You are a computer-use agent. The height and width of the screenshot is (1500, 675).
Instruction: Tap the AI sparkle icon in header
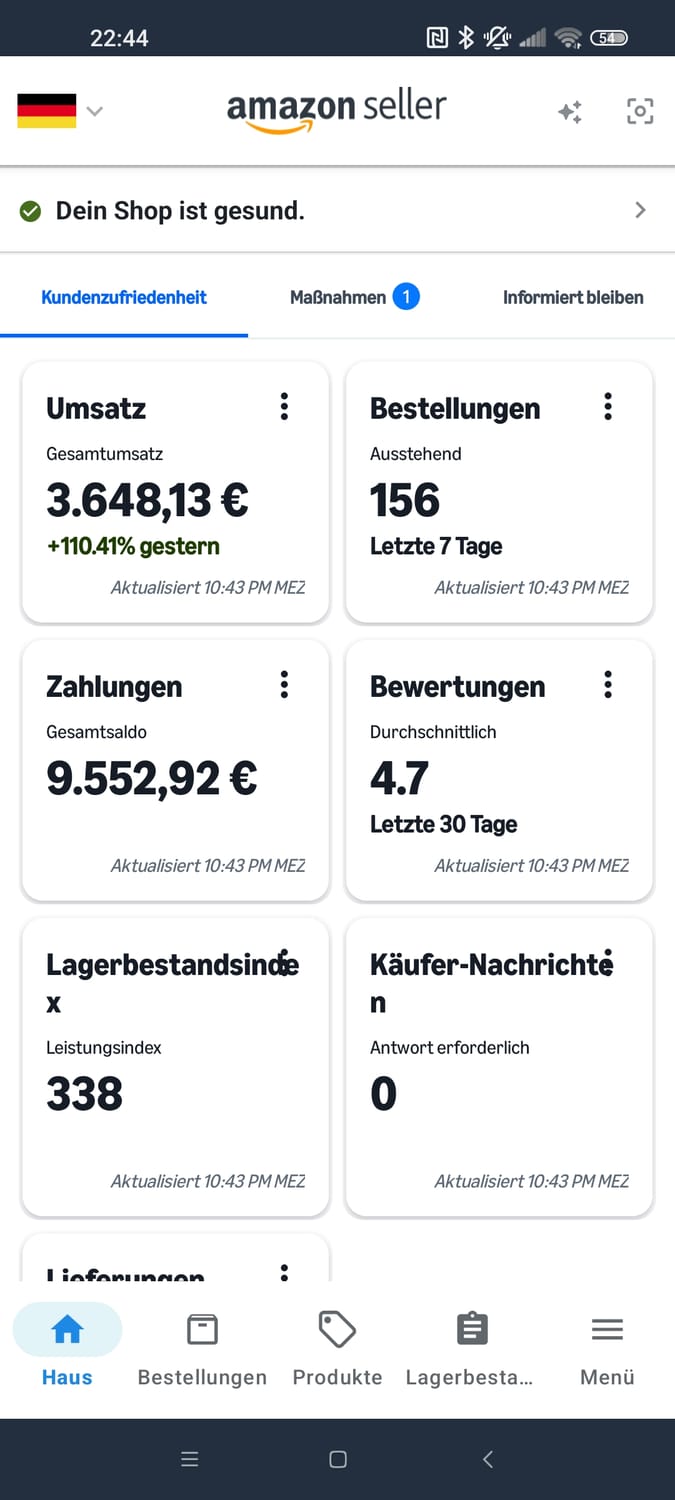[x=570, y=112]
